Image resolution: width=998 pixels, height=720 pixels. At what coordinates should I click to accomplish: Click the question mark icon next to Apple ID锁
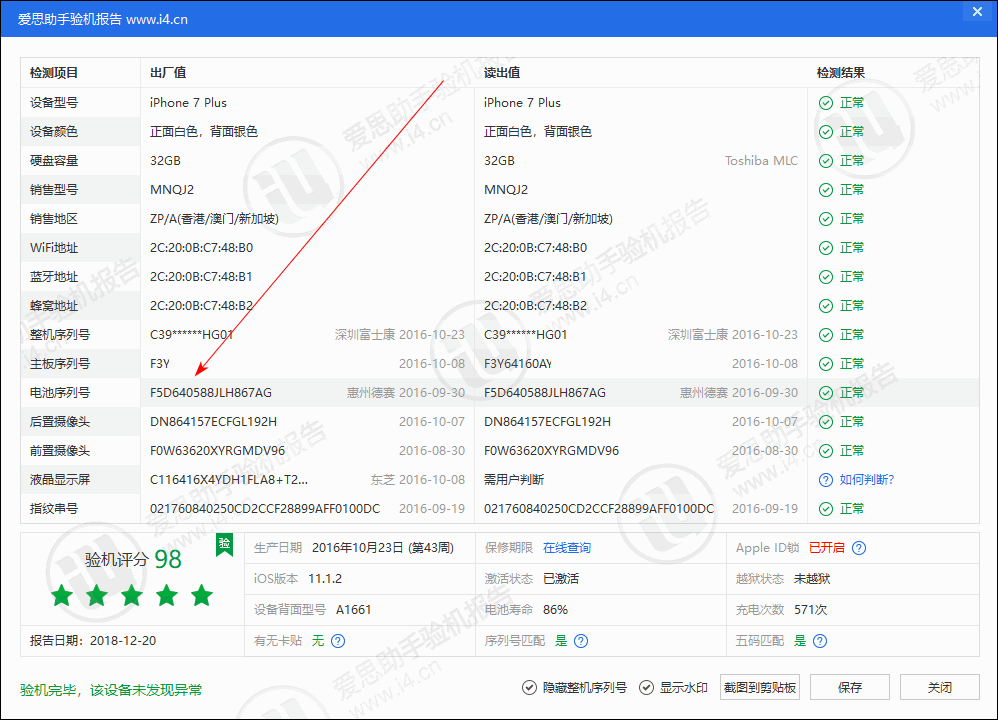point(859,550)
